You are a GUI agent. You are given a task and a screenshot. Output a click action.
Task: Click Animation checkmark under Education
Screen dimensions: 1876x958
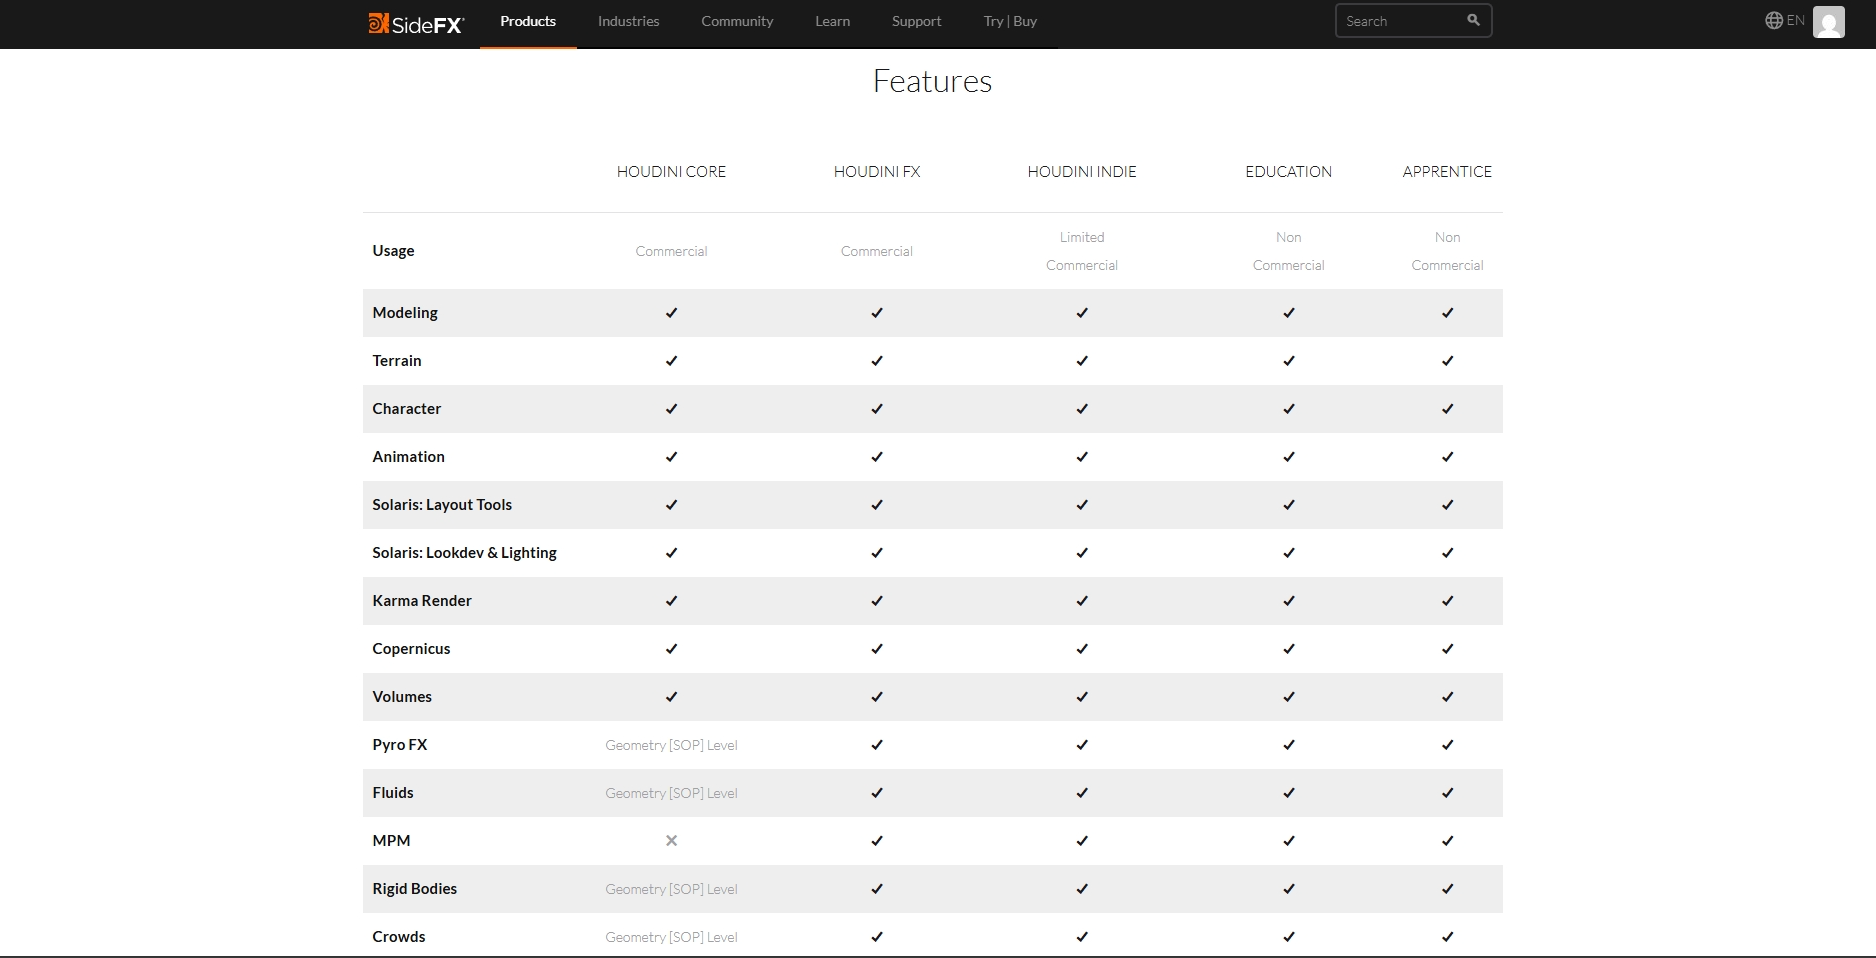coord(1289,457)
